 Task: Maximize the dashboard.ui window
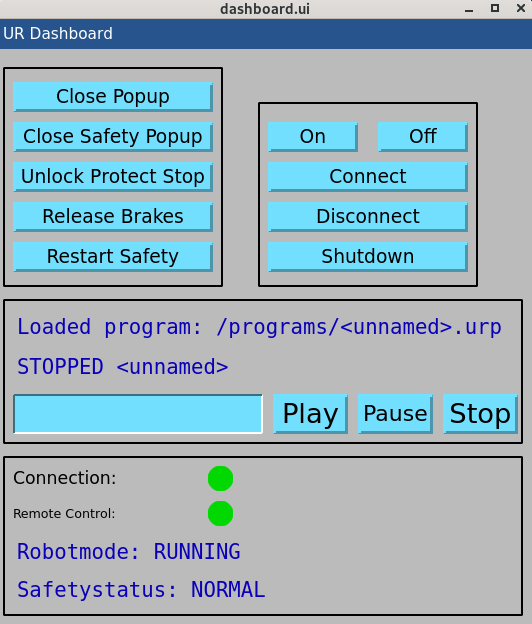(x=495, y=8)
